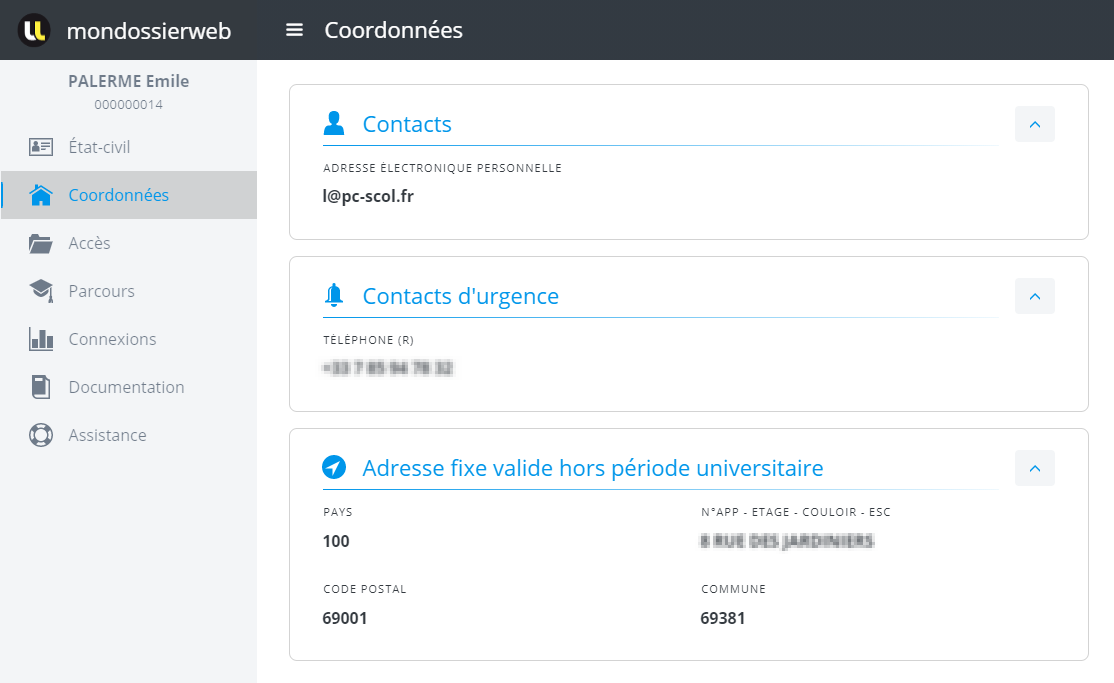Viewport: 1114px width, 683px height.
Task: Collapse the Contacts d'urgence panel
Action: click(1034, 296)
